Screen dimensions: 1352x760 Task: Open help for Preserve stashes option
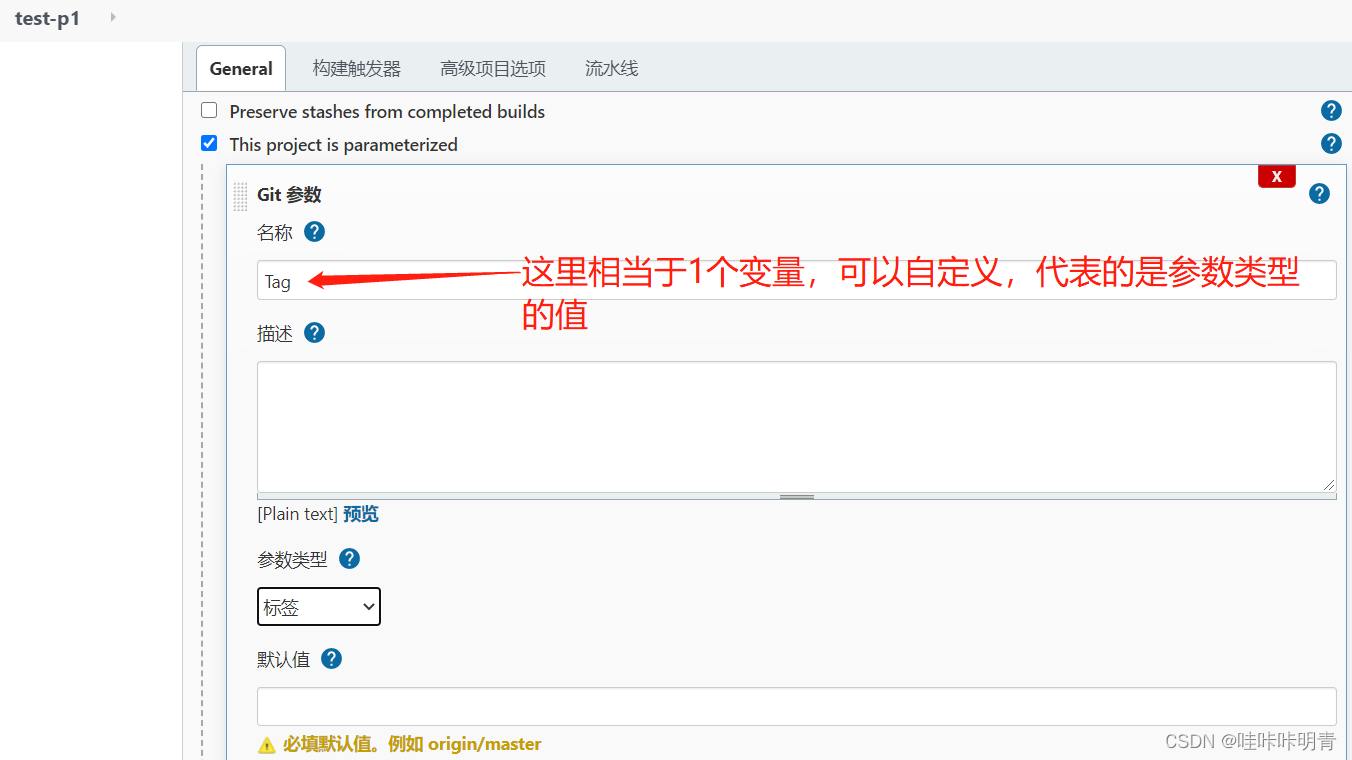pyautogui.click(x=1331, y=111)
